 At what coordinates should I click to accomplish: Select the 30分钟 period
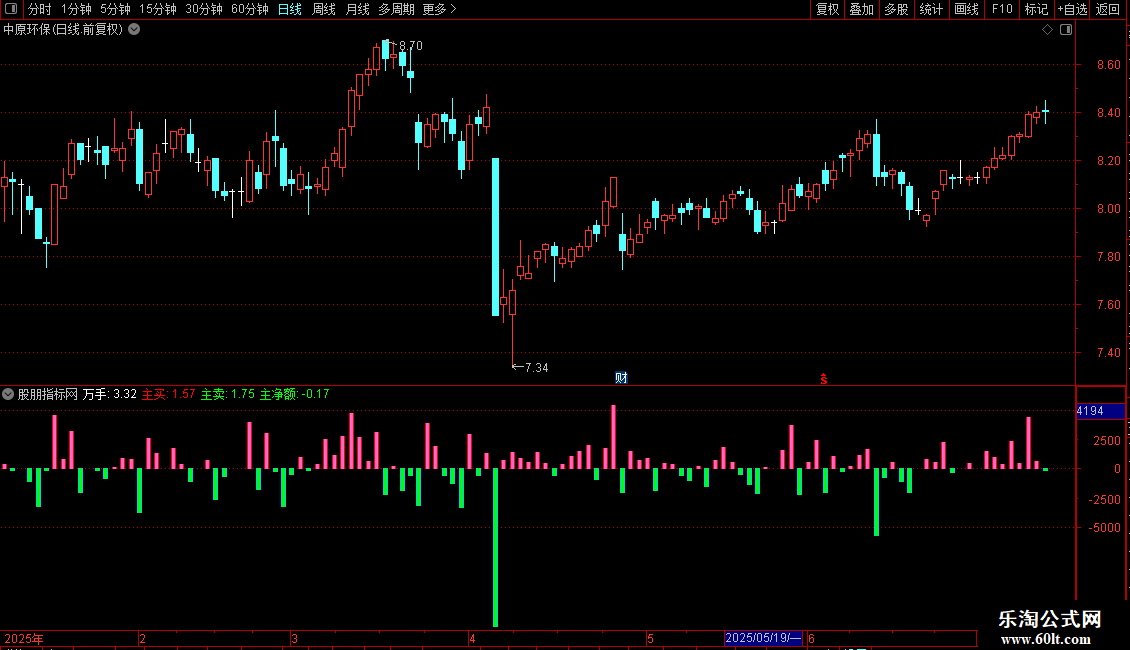204,9
